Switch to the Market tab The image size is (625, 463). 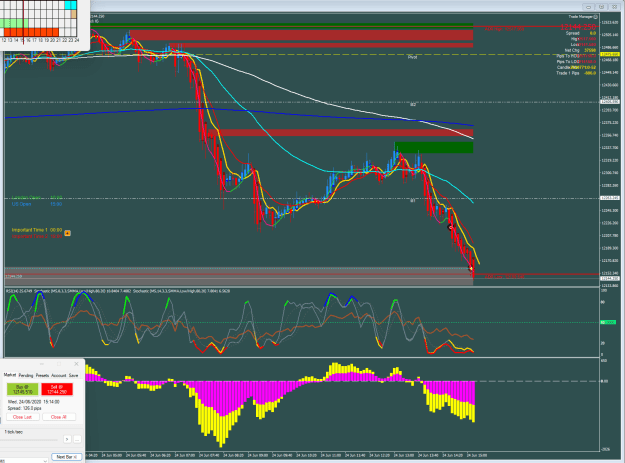10,375
